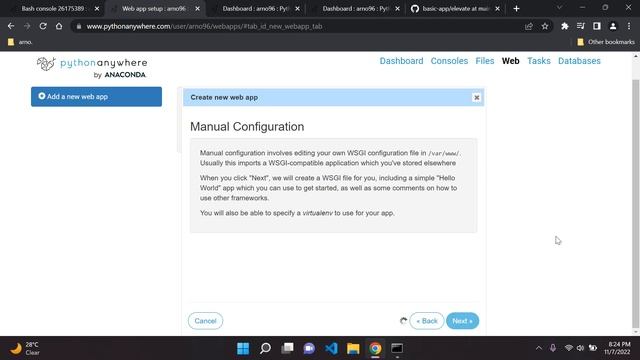Image resolution: width=640 pixels, height=360 pixels.
Task: Open the Windows Start menu
Action: coord(243,349)
